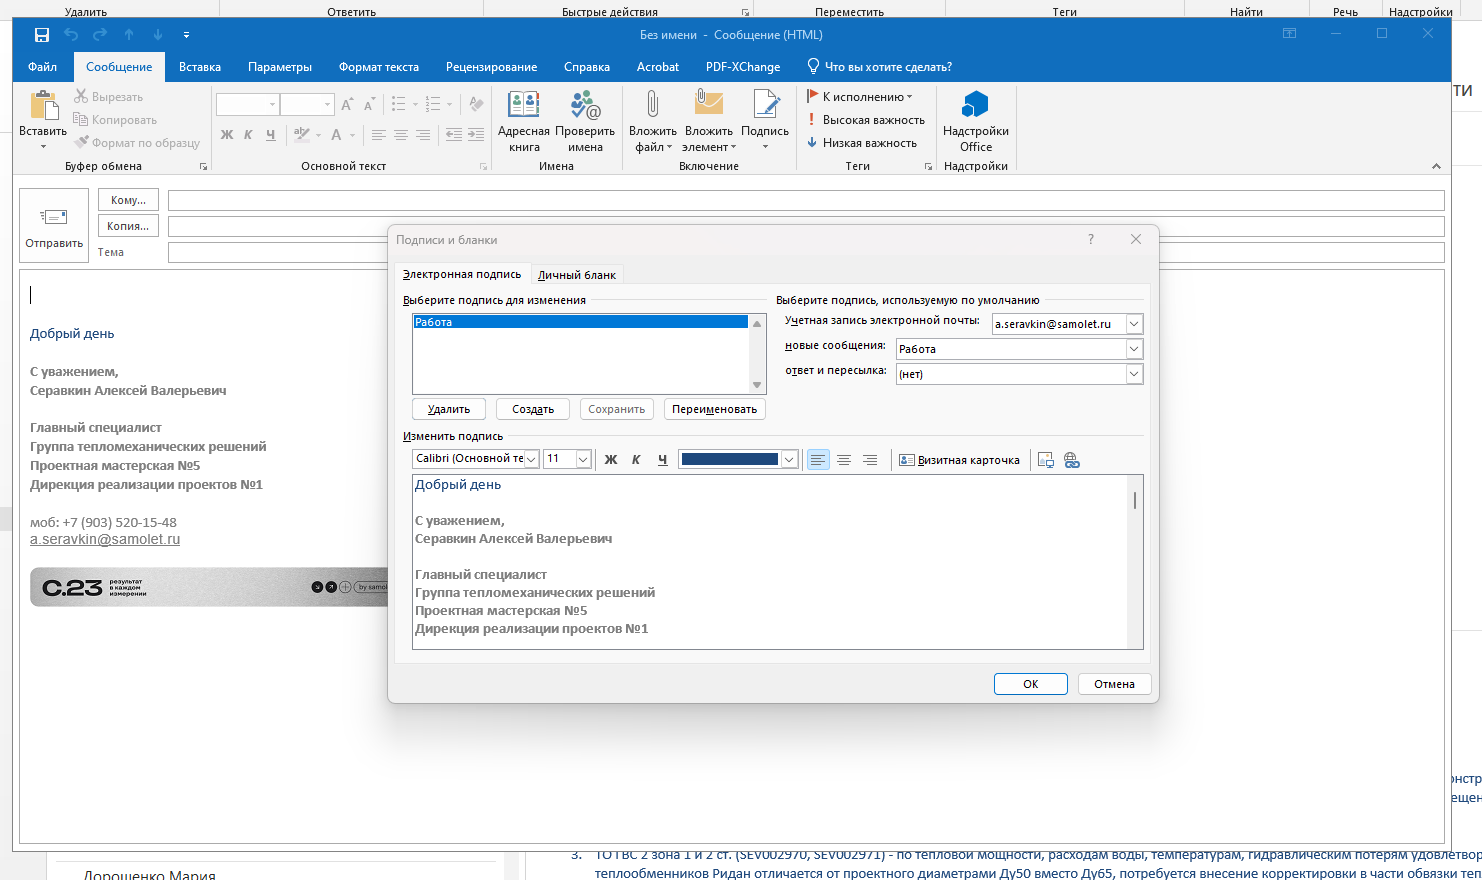Click the Send (Отправить) envelope button
Image resolution: width=1482 pixels, height=880 pixels.
pos(54,226)
